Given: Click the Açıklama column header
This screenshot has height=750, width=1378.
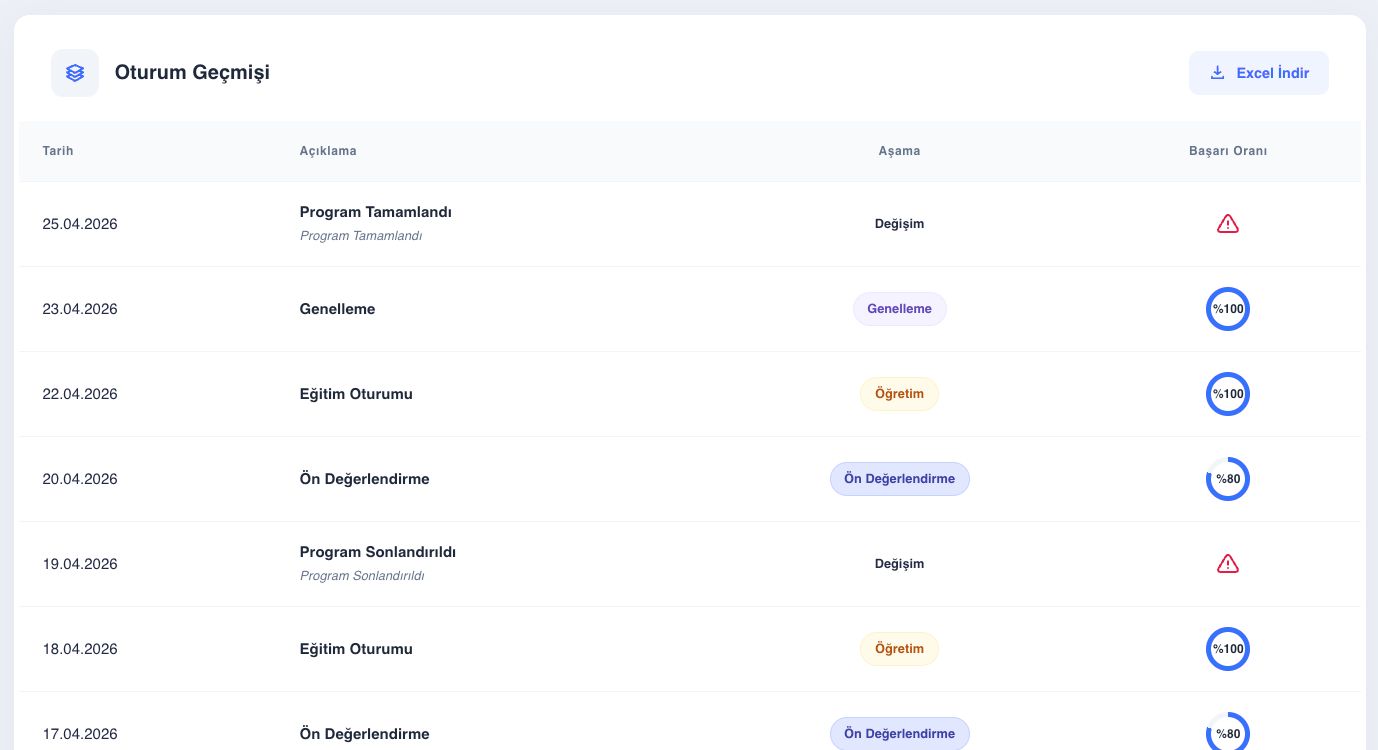Looking at the screenshot, I should click(328, 151).
